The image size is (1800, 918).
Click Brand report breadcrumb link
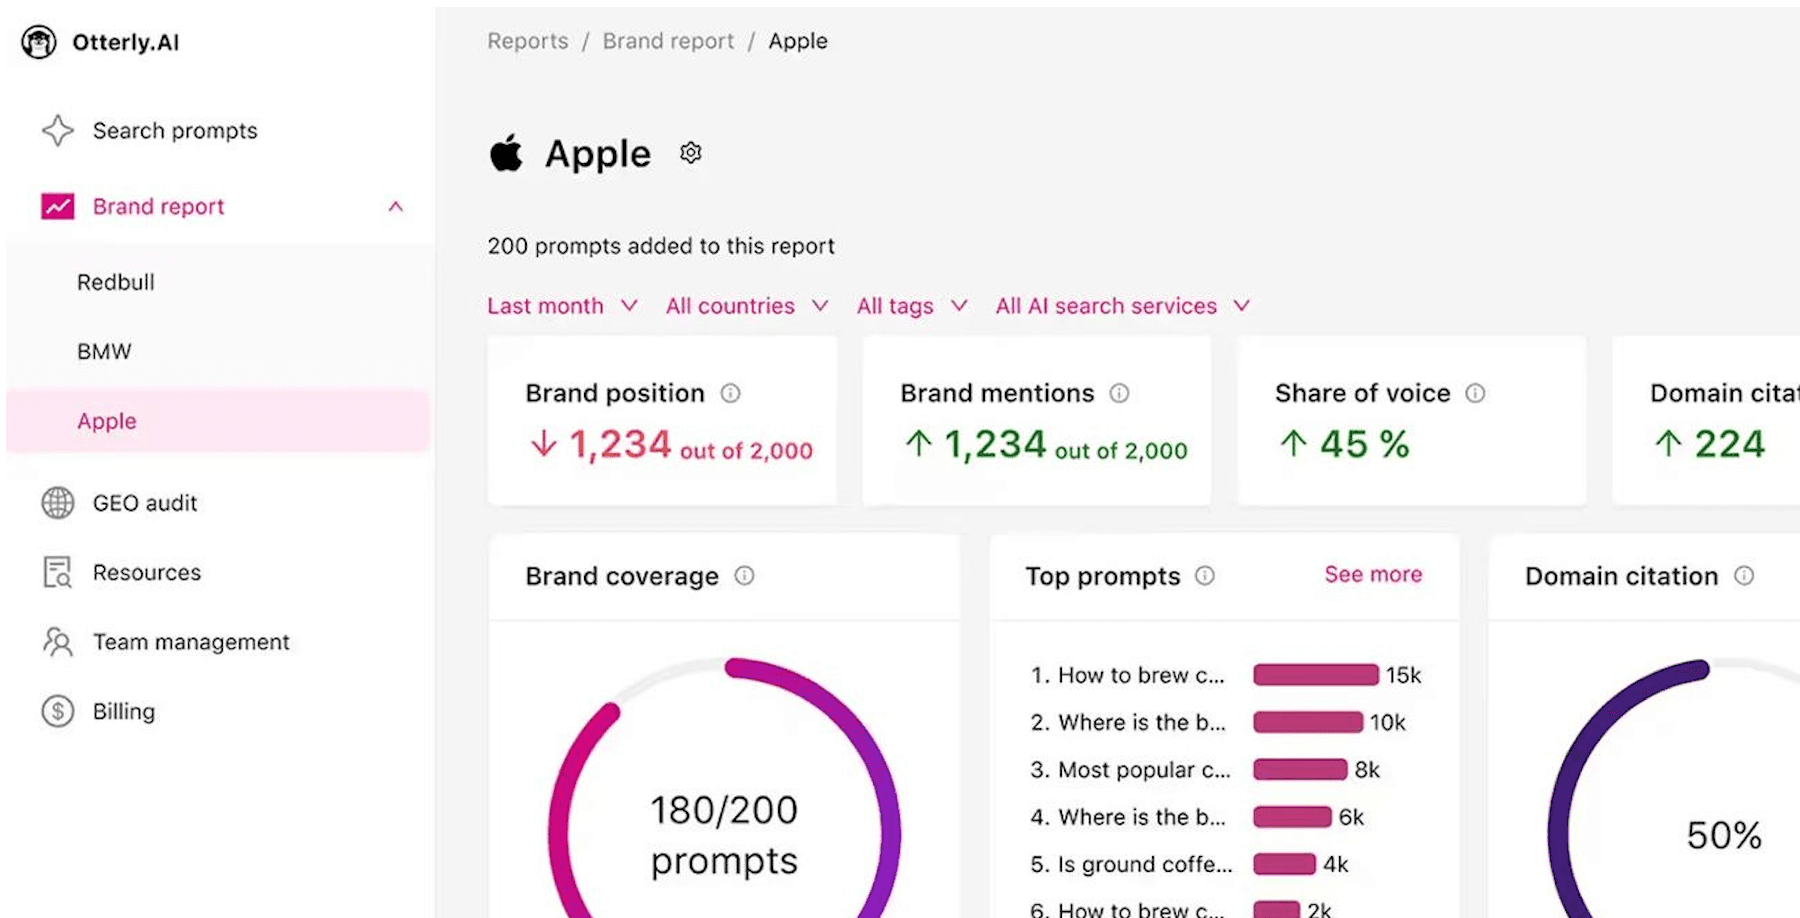pyautogui.click(x=668, y=41)
